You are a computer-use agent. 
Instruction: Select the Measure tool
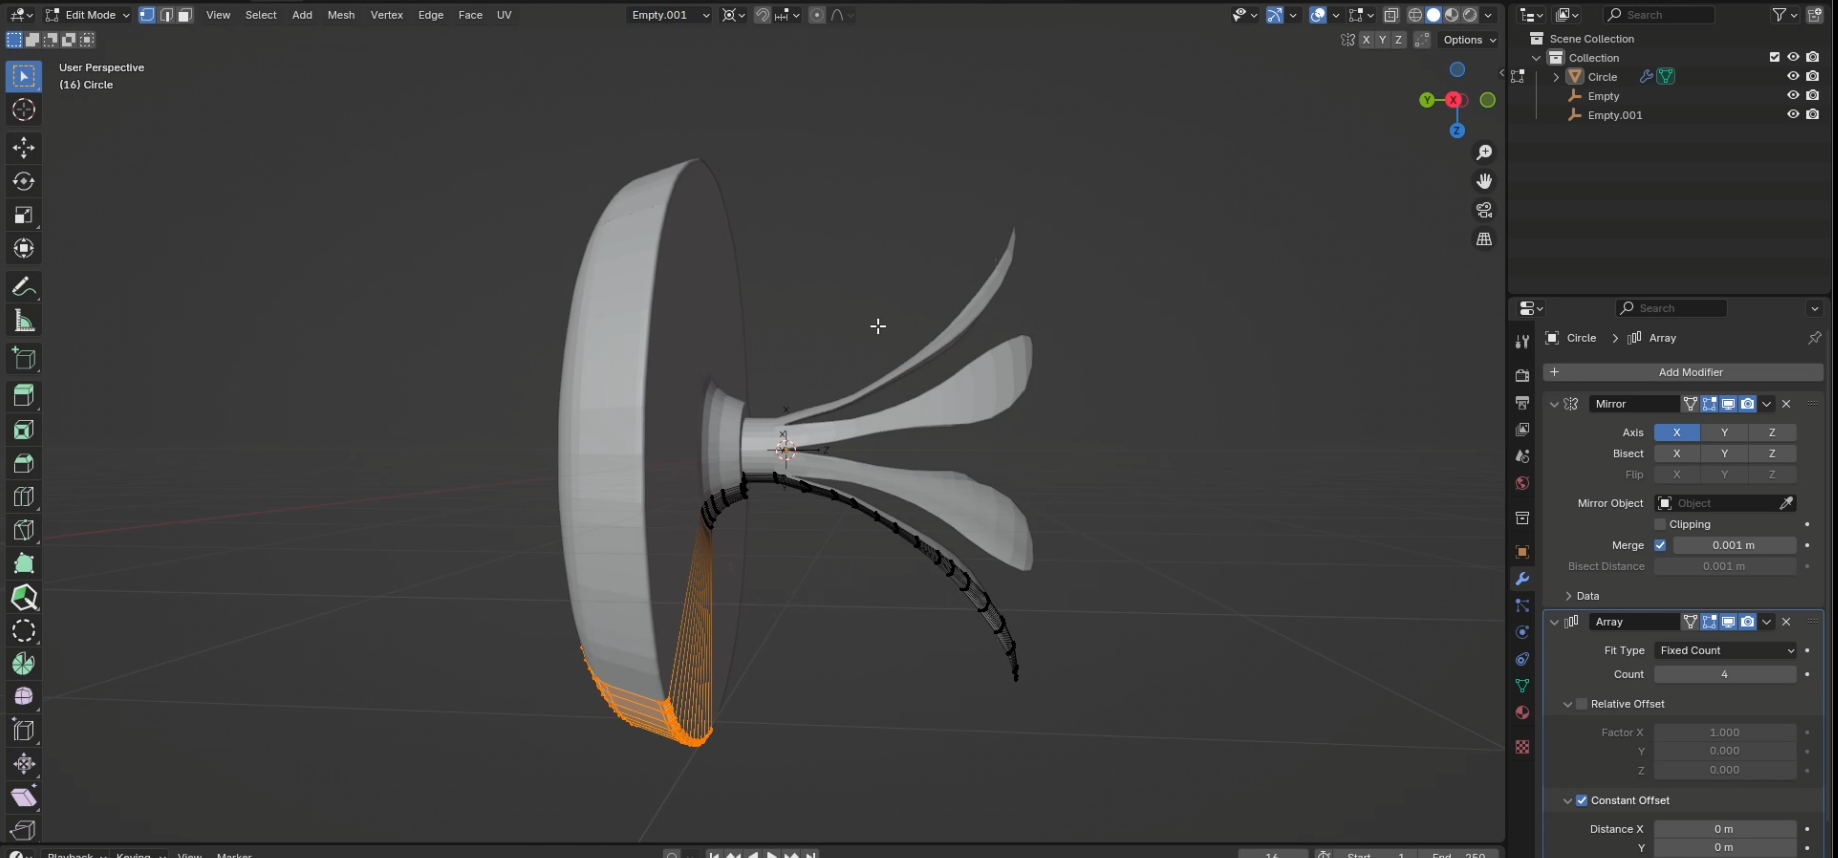[24, 320]
